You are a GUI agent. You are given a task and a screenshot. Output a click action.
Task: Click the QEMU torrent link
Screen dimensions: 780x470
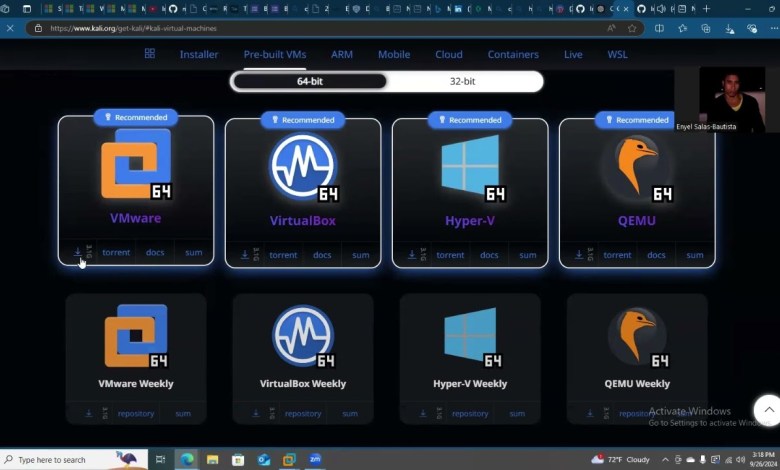point(617,255)
